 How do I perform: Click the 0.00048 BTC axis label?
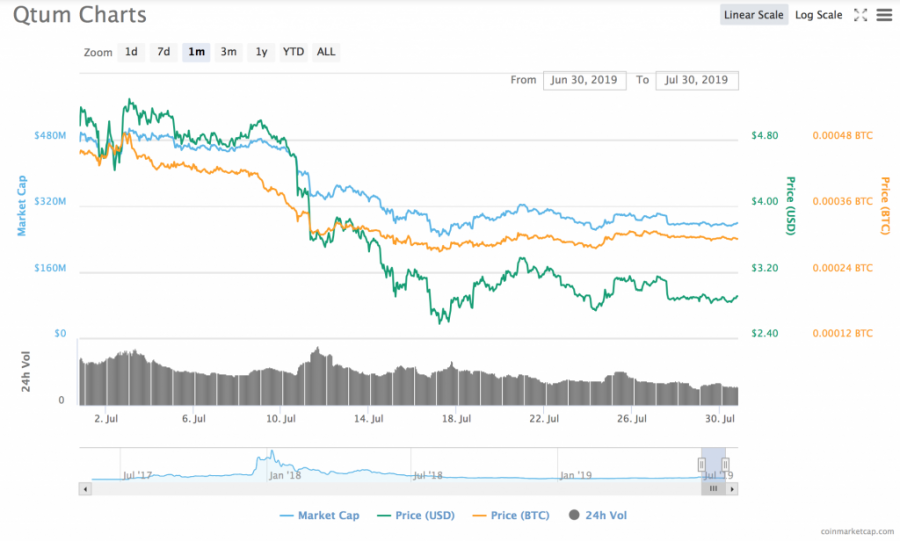click(x=842, y=136)
